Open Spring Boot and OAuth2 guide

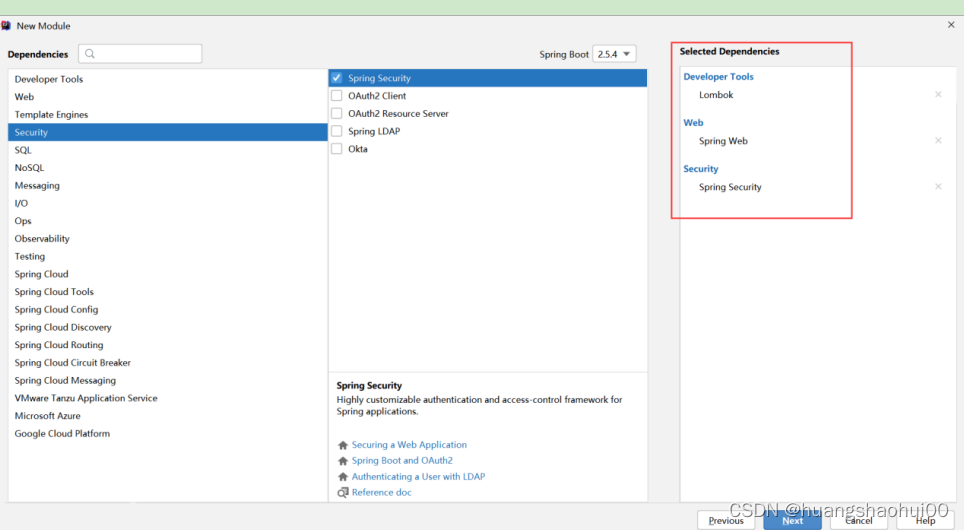tap(402, 461)
